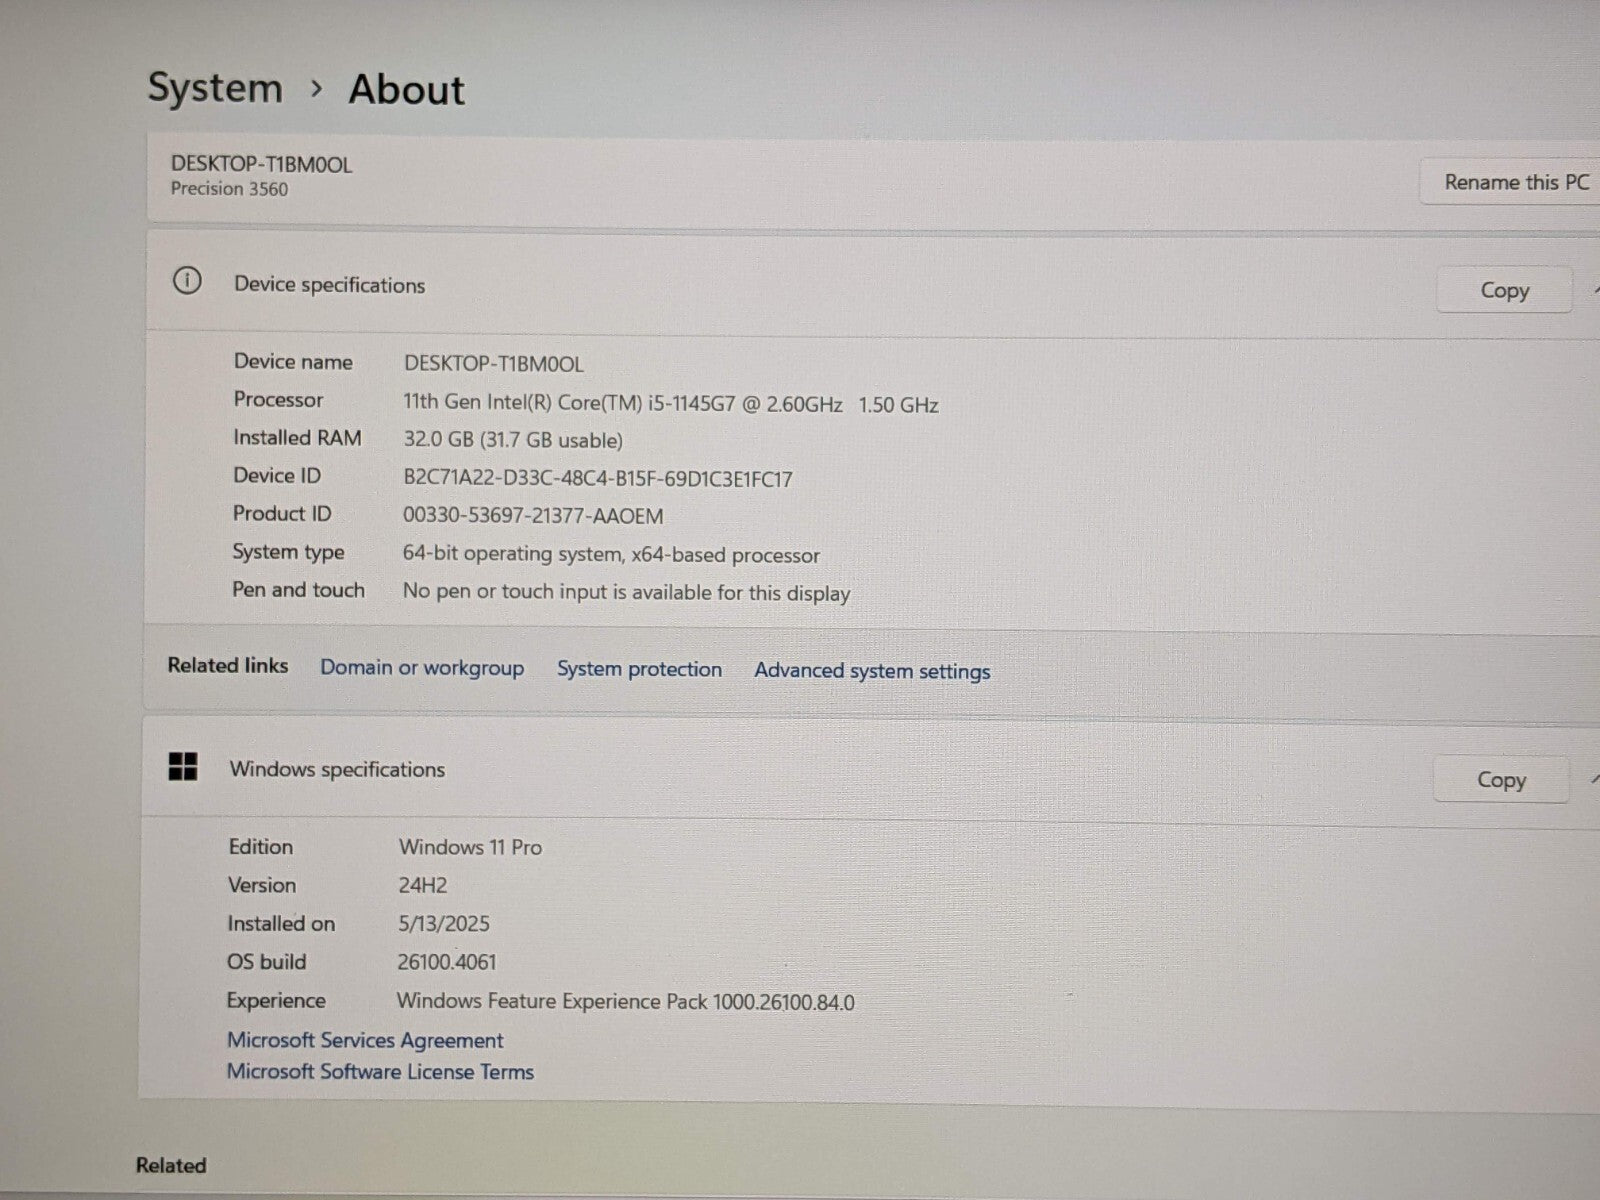Go back to System in breadcrumb
Viewport: 1600px width, 1200px height.
215,88
